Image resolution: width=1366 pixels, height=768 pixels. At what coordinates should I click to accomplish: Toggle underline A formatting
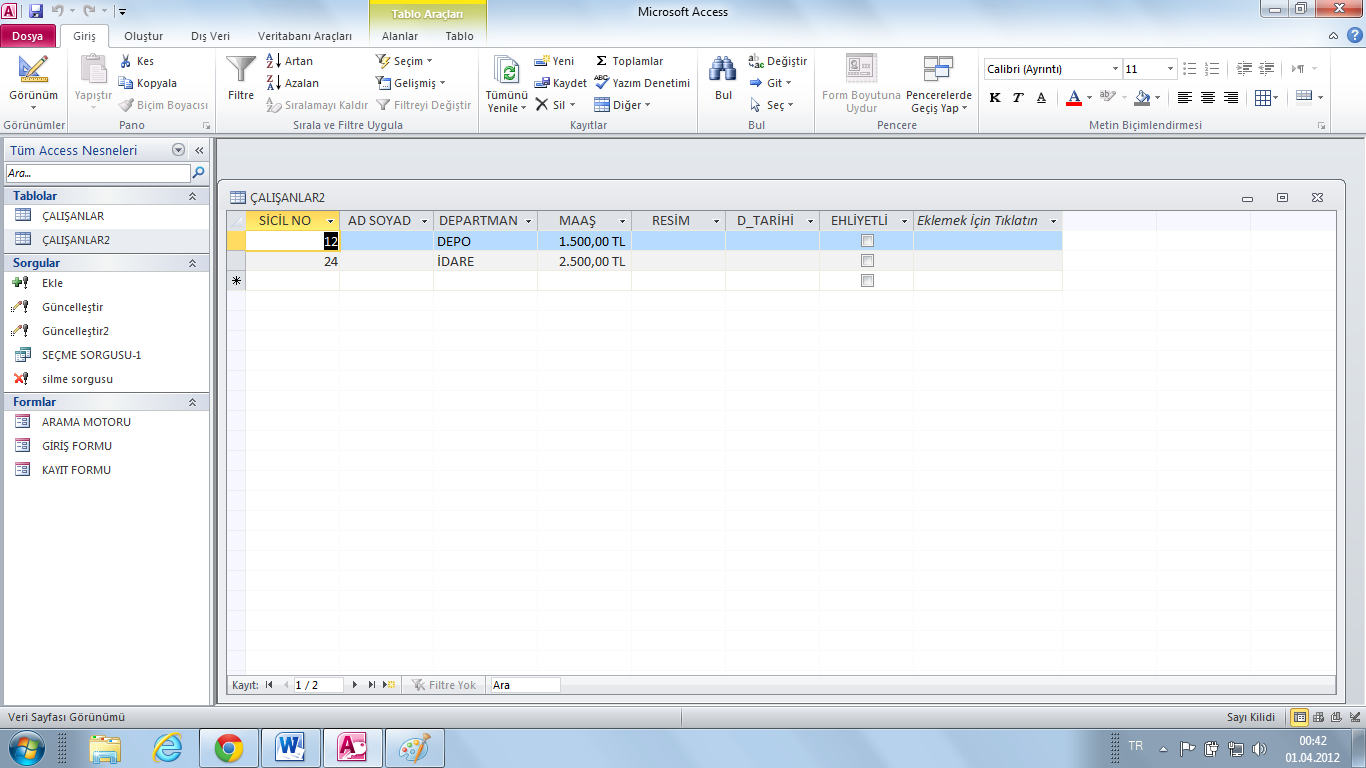(1041, 97)
